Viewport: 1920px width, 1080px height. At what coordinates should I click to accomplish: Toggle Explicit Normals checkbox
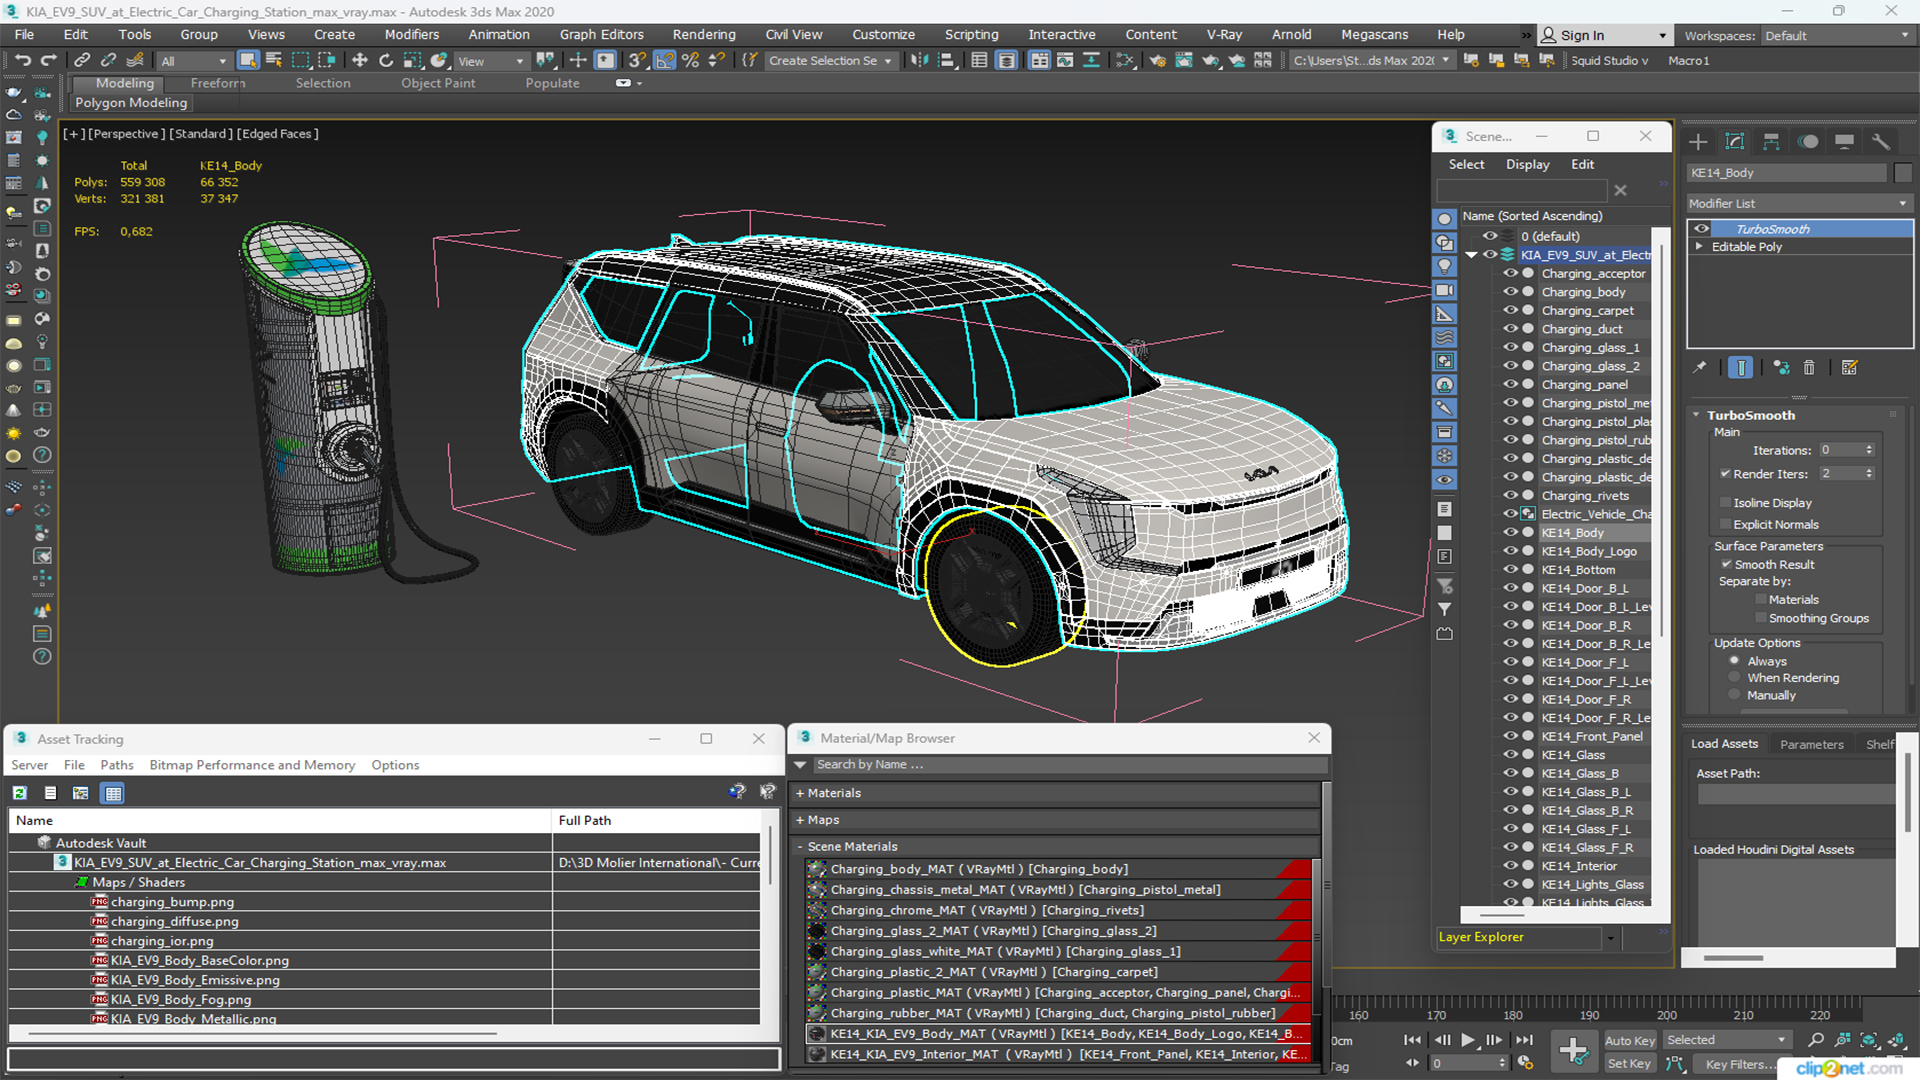pos(1725,524)
